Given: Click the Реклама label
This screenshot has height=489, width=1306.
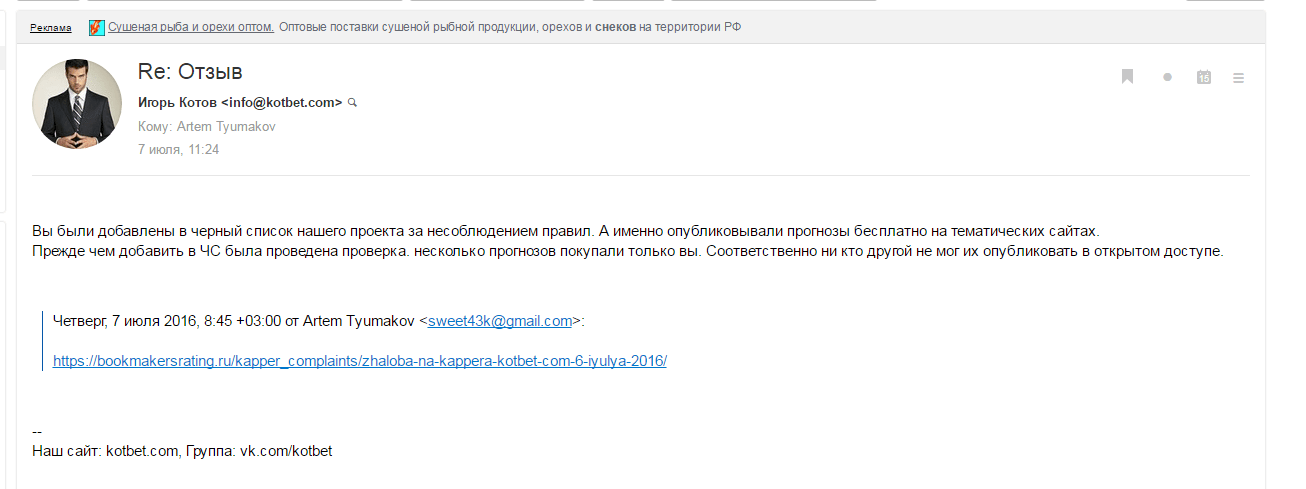Looking at the screenshot, I should coord(50,28).
